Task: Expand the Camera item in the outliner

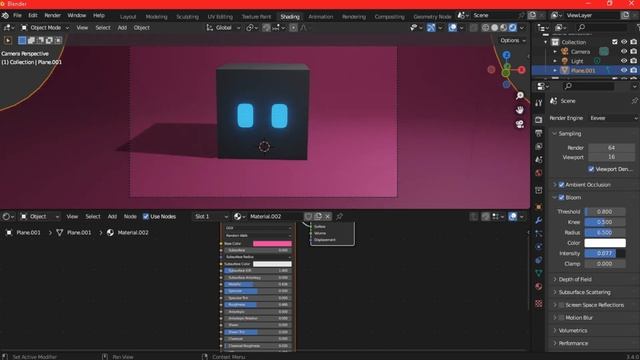Action: 555,51
